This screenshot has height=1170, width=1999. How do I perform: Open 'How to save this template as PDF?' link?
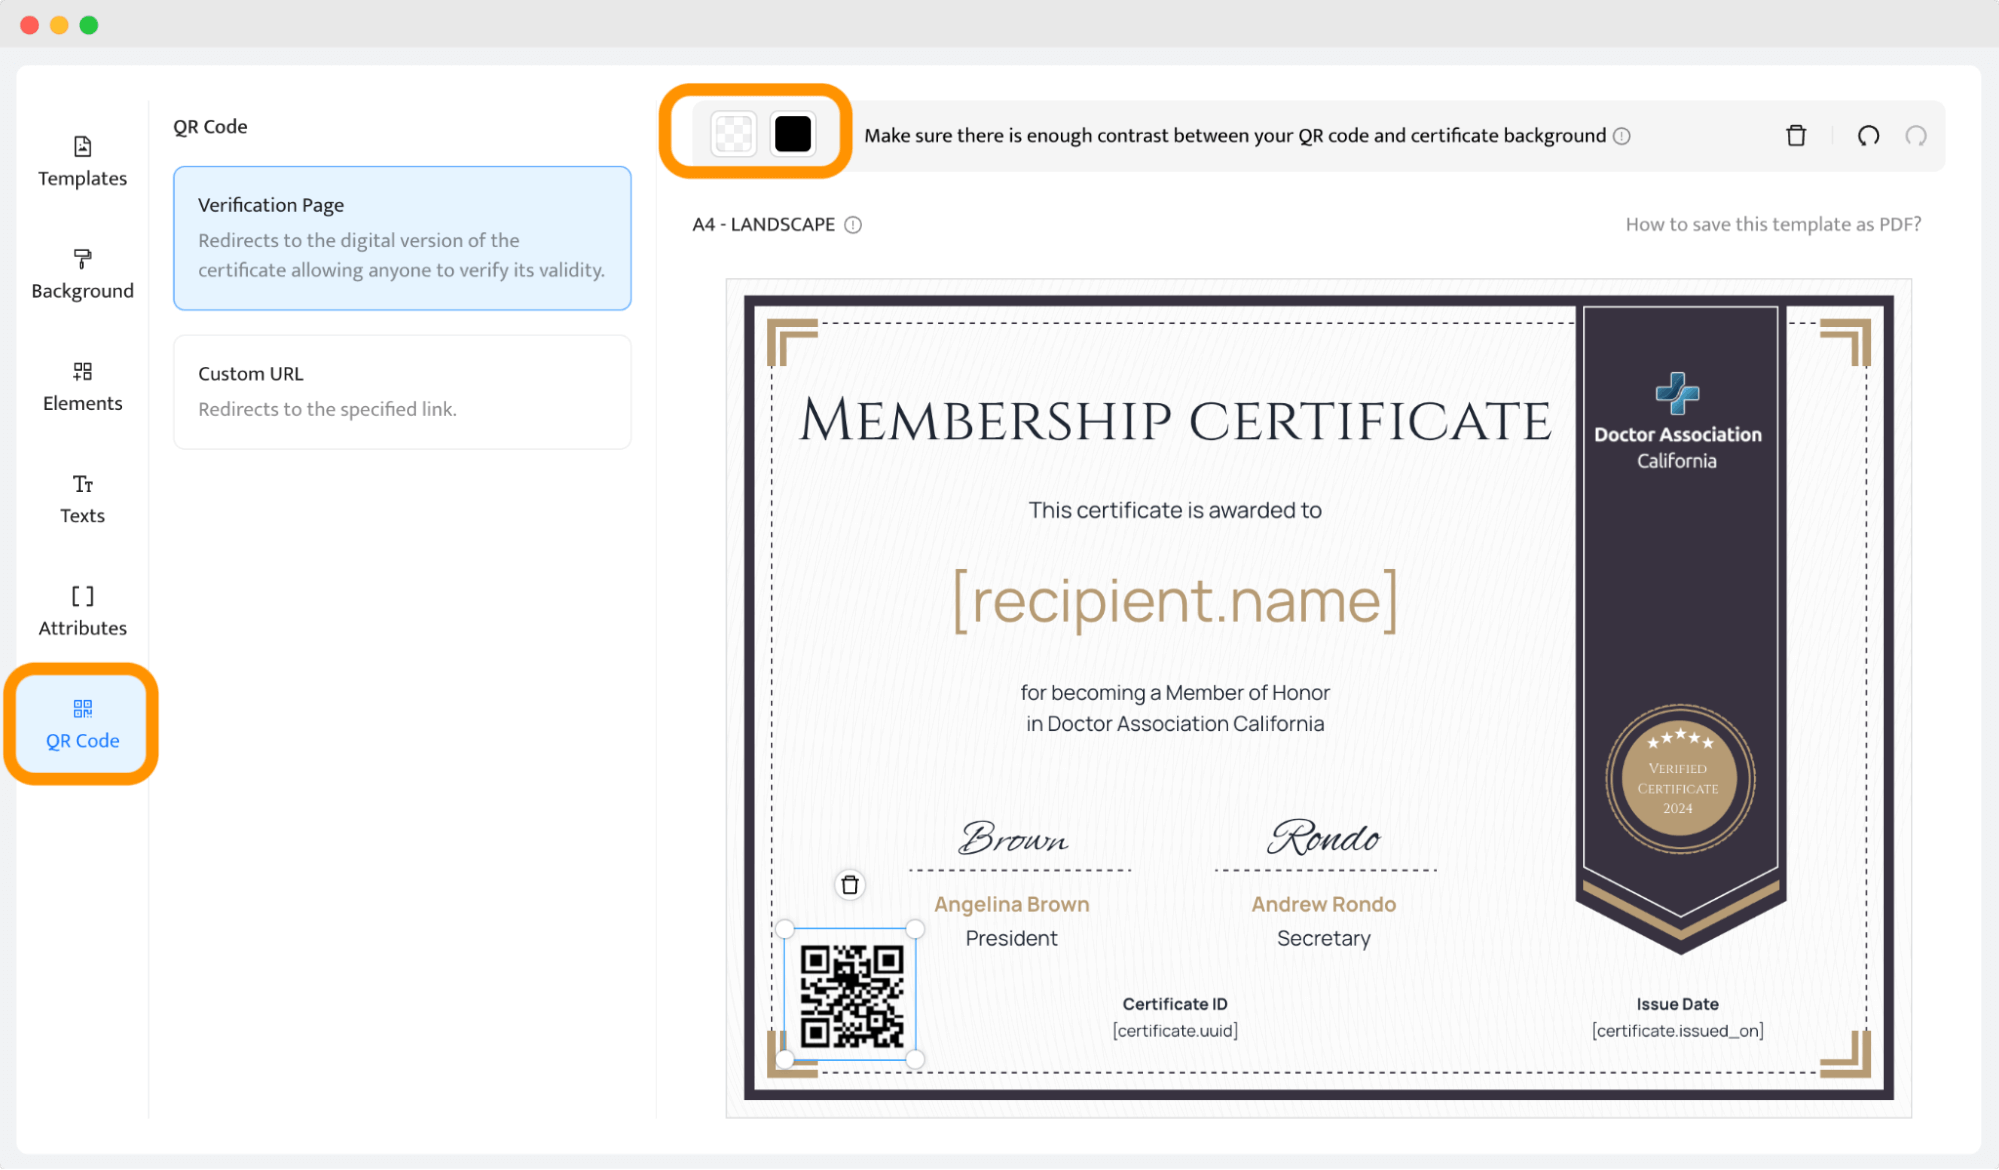click(1773, 224)
